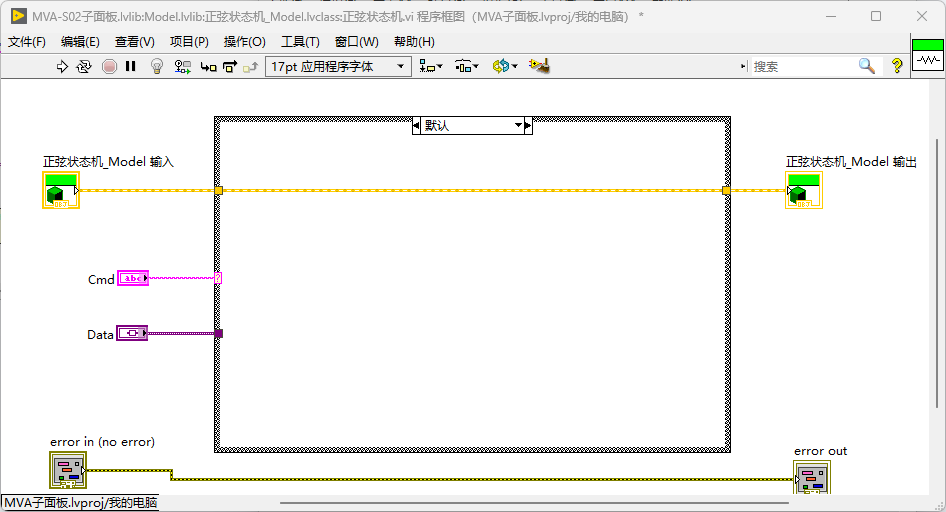Click the Abort Execution stop button
Screen dimensions: 946x512
(x=109, y=66)
